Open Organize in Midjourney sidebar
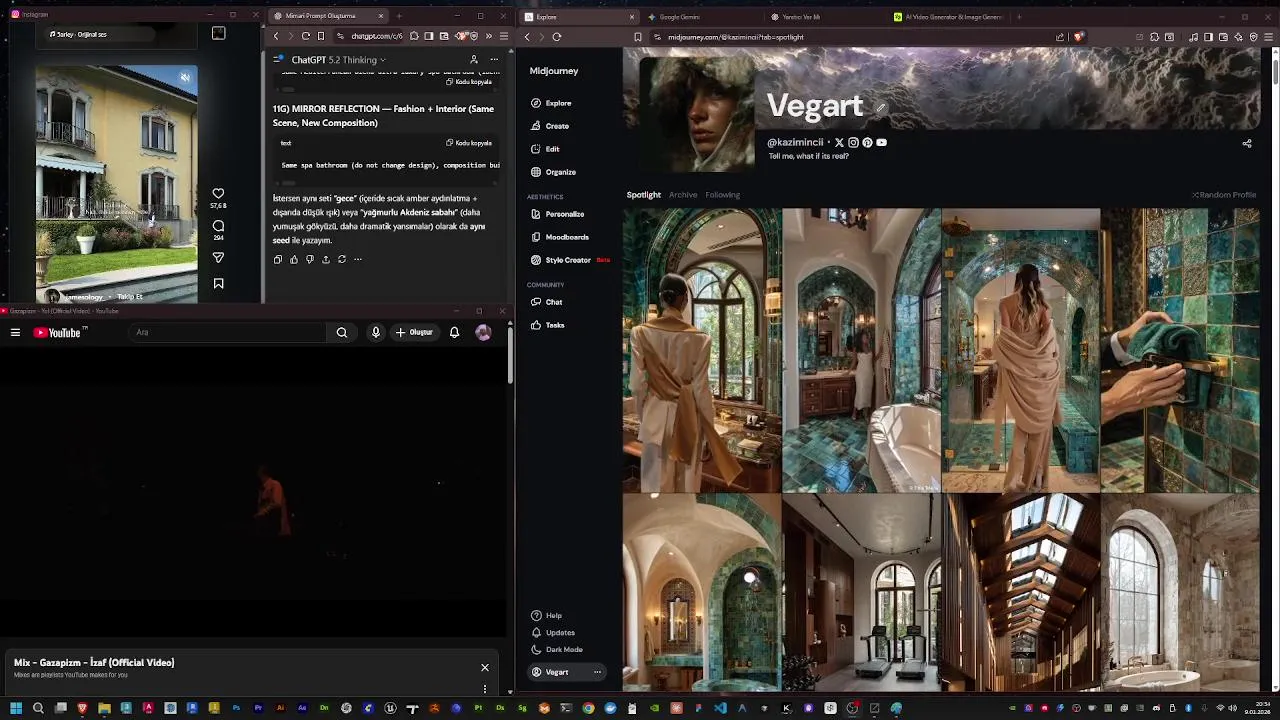 pos(553,172)
